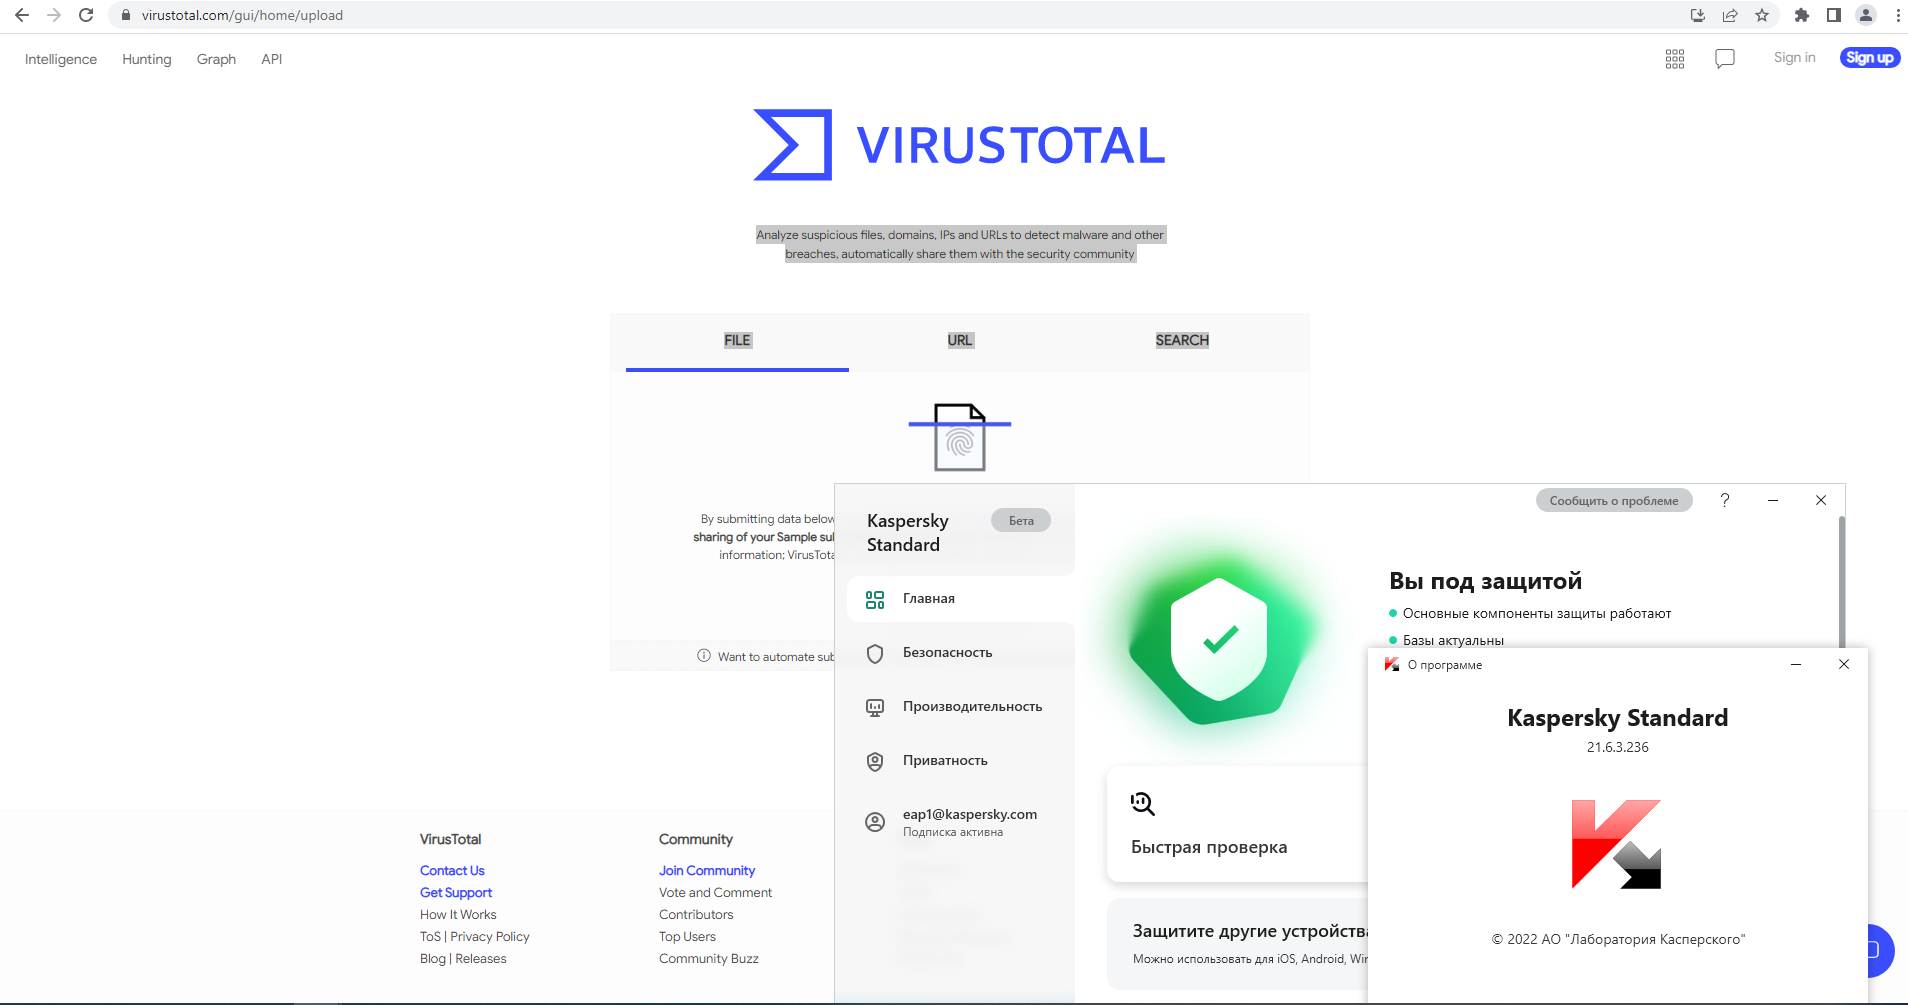
Task: Open the browser extensions puzzle icon
Action: coord(1802,15)
